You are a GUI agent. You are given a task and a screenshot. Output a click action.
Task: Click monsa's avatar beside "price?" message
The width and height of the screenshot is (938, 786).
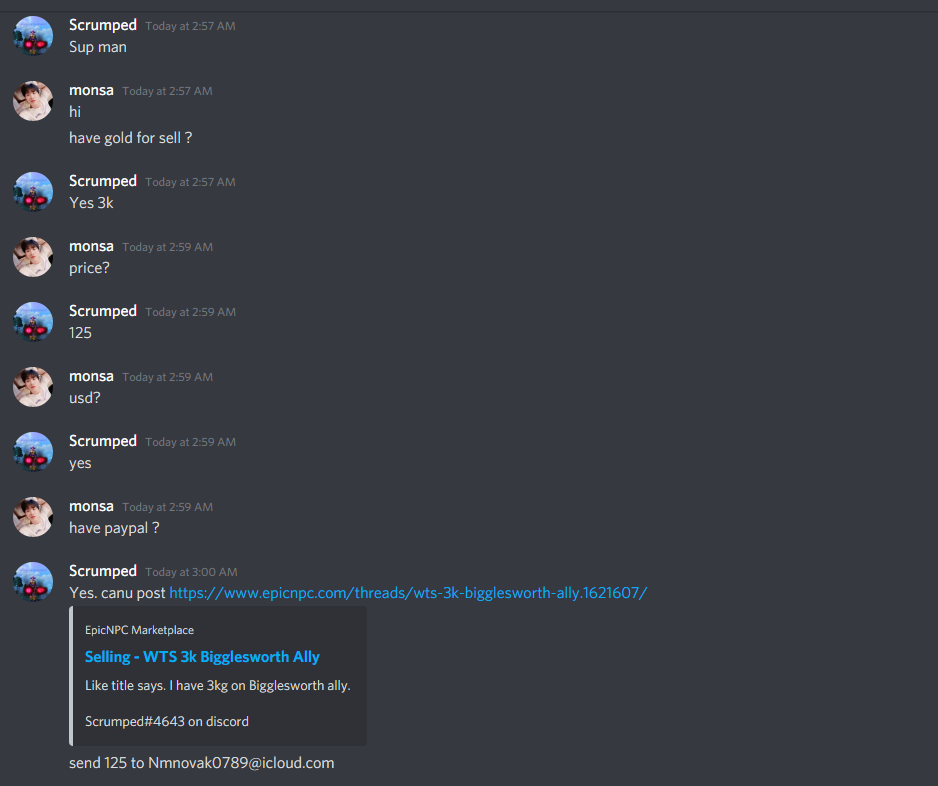[x=33, y=257]
